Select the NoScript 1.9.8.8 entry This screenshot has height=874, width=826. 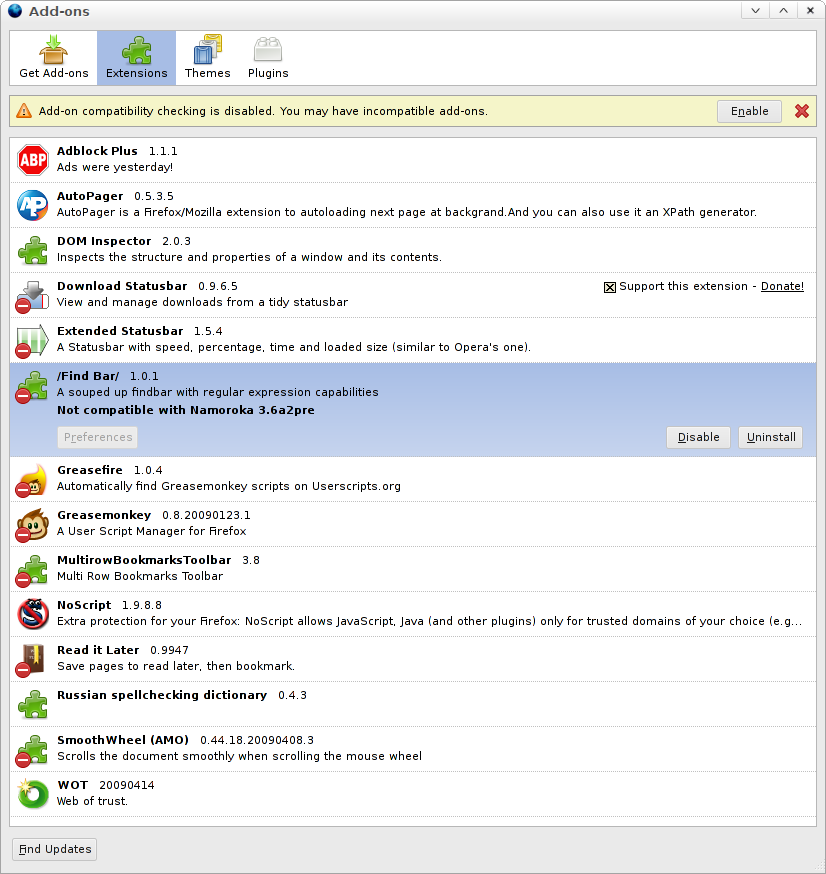pyautogui.click(x=413, y=614)
